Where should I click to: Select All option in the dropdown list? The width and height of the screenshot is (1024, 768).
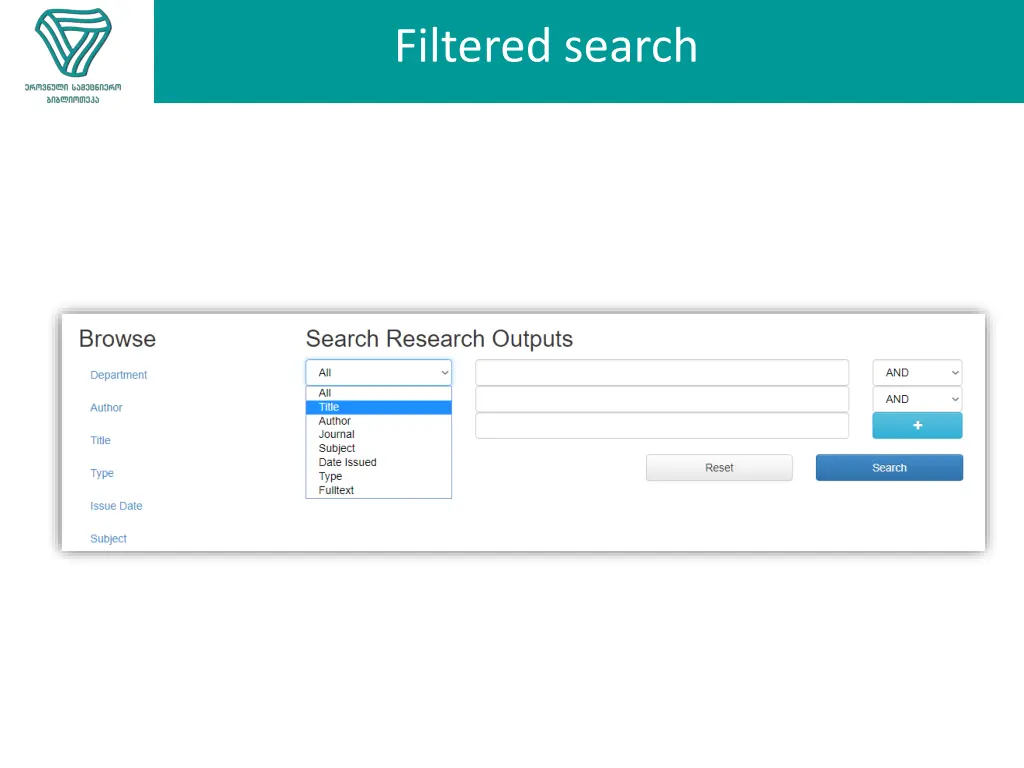point(379,393)
